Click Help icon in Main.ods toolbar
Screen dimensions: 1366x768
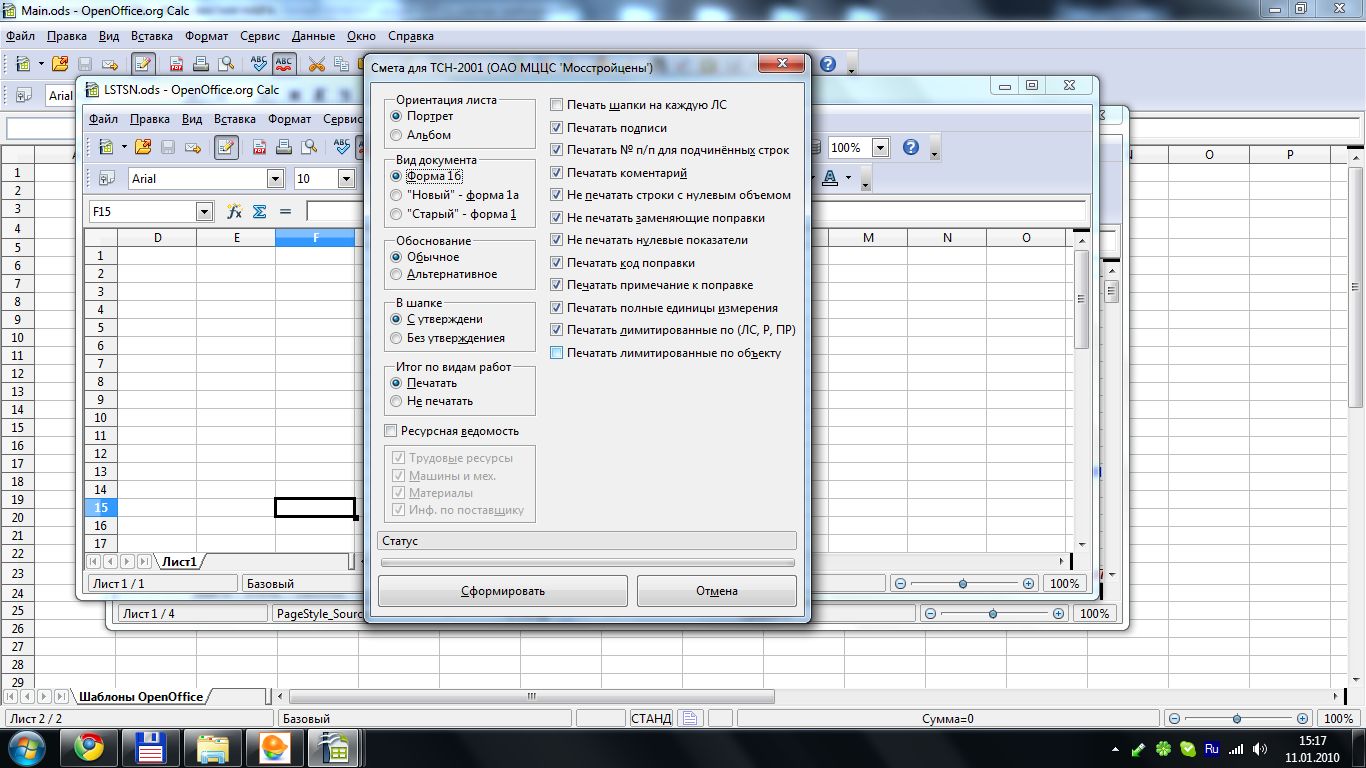pyautogui.click(x=827, y=64)
